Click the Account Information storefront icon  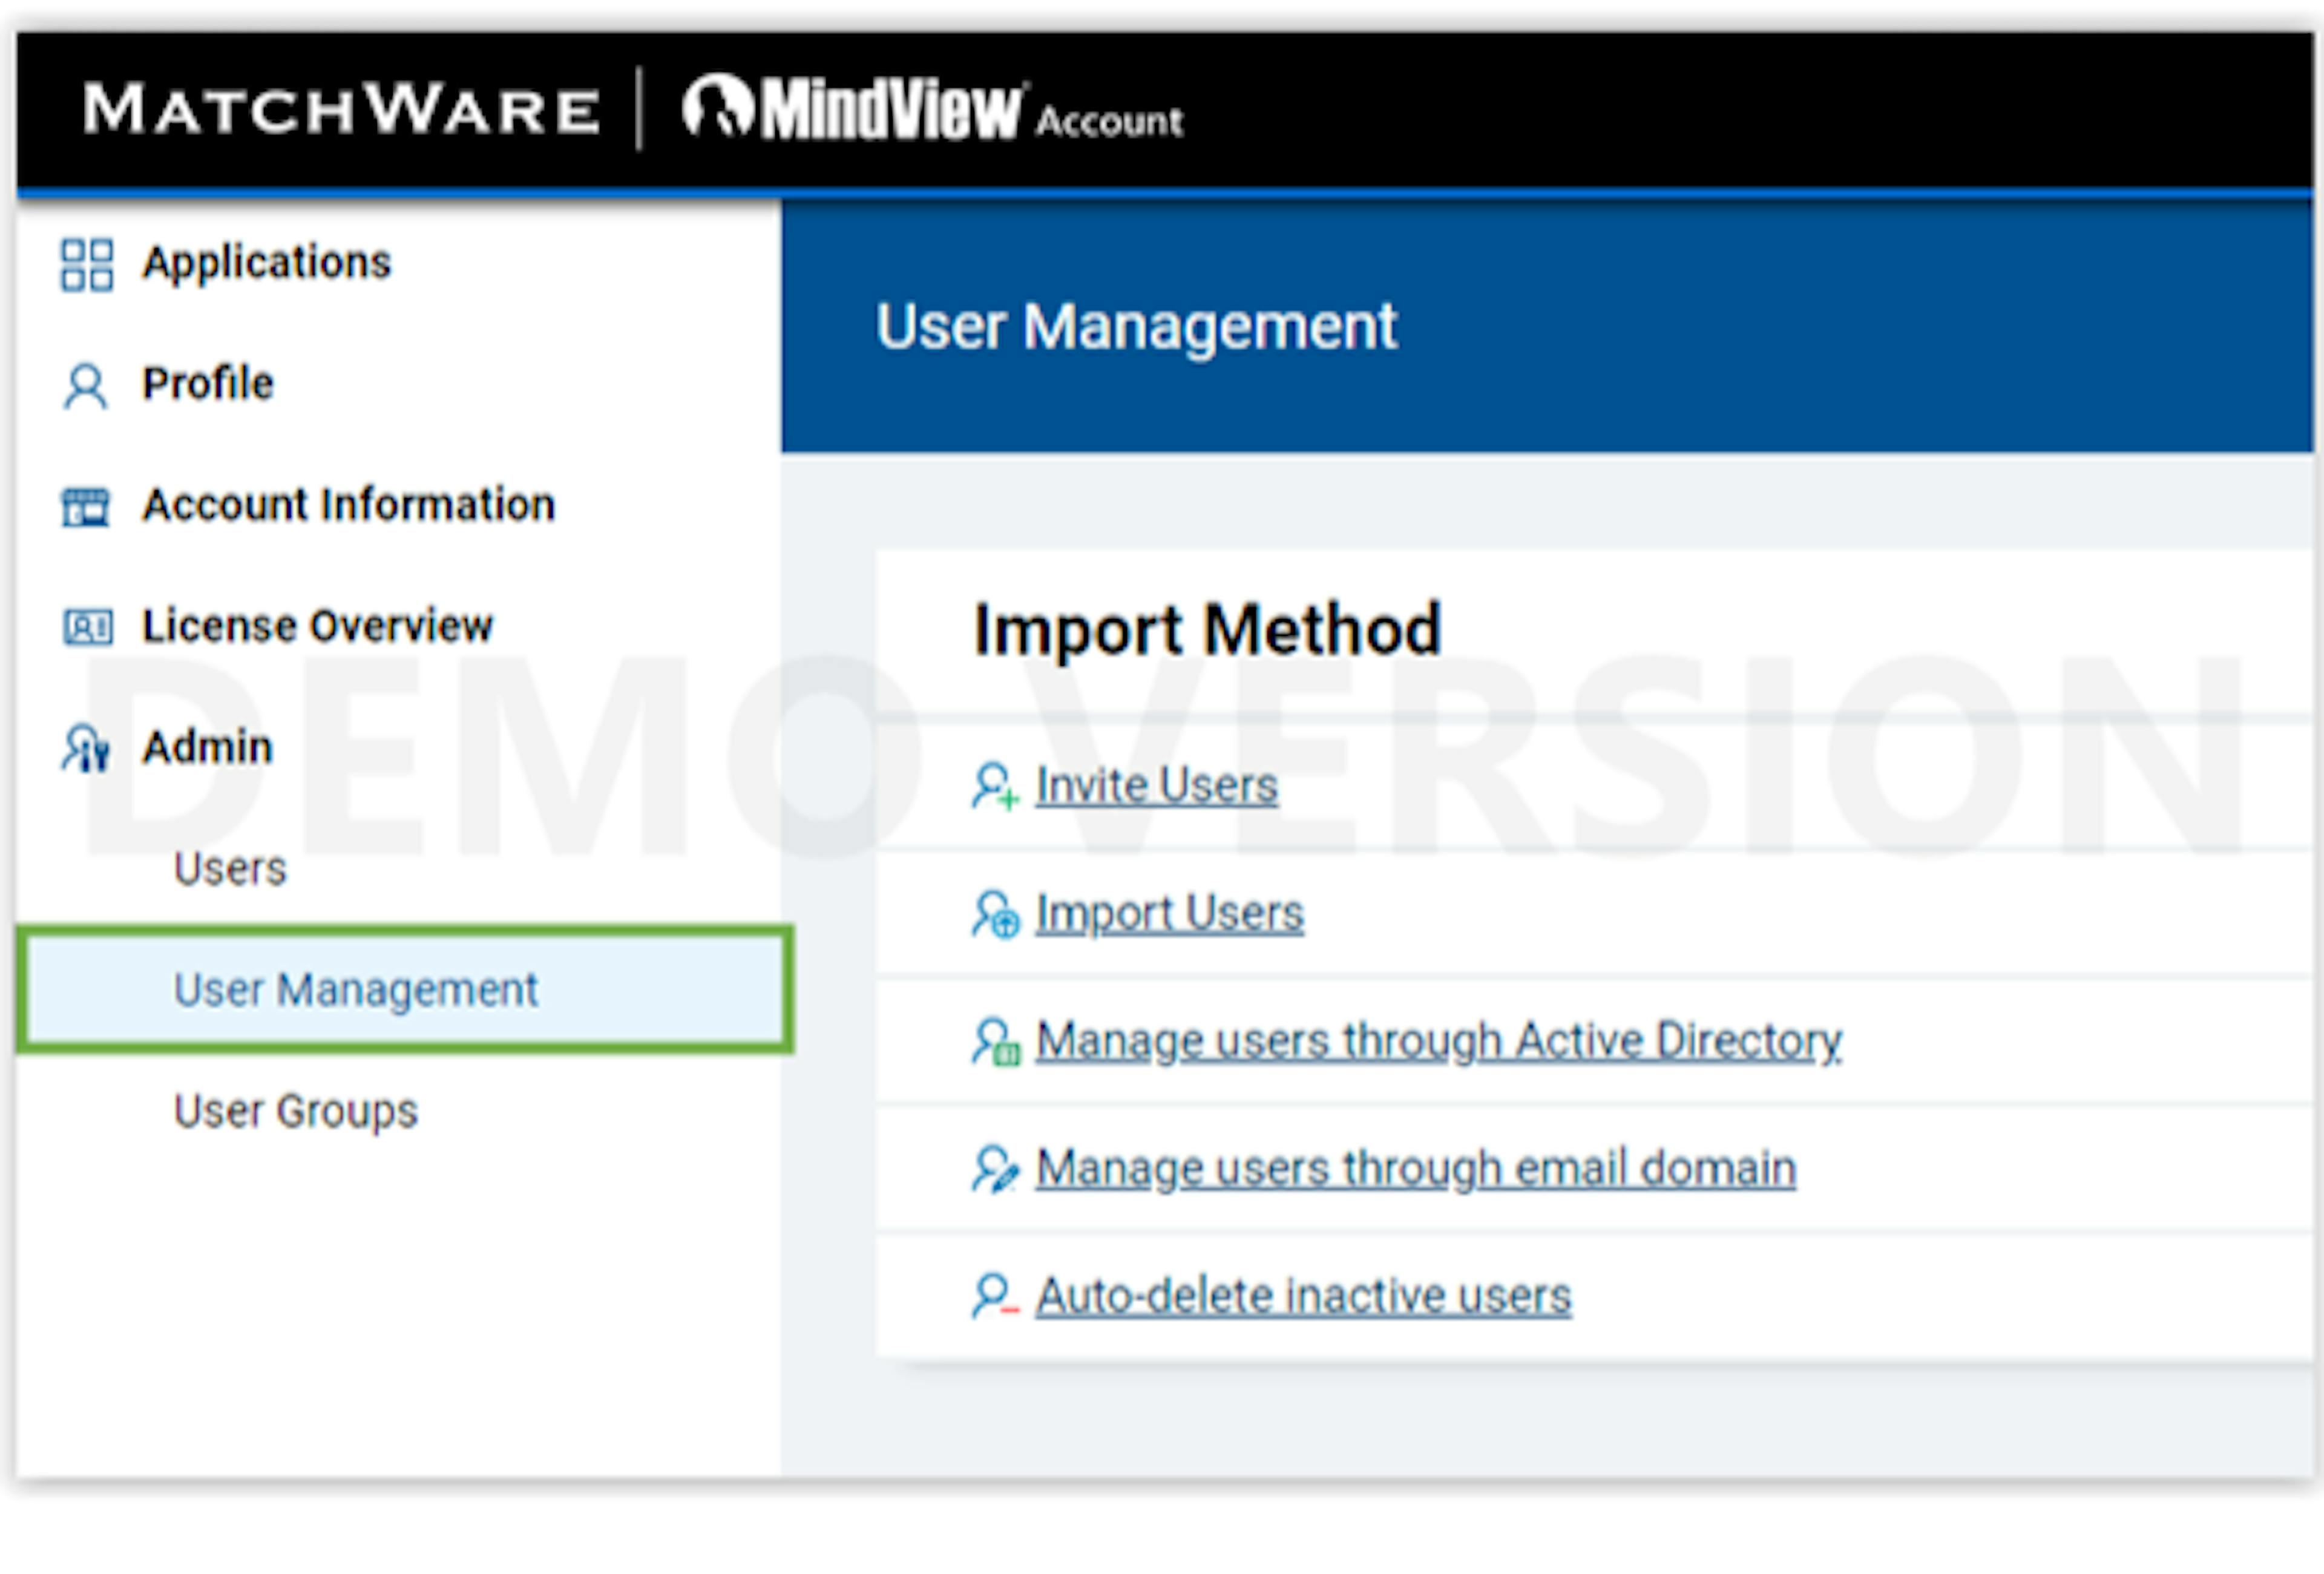pos(86,506)
